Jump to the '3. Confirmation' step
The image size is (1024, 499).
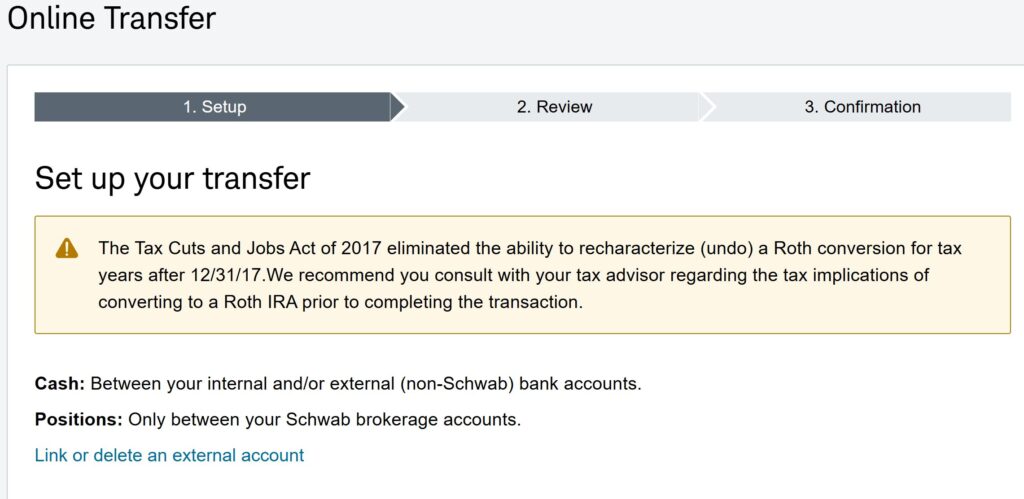click(x=862, y=107)
